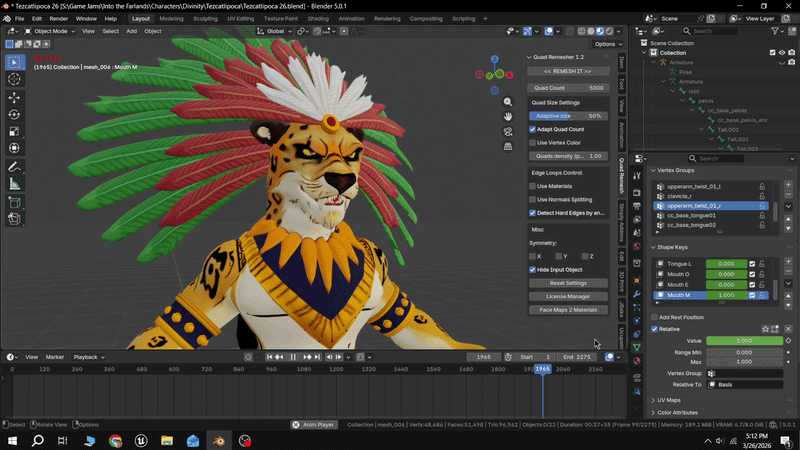Viewport: 800px width, 450px height.
Task: Click Face Maps 2 Materials button
Action: click(568, 310)
